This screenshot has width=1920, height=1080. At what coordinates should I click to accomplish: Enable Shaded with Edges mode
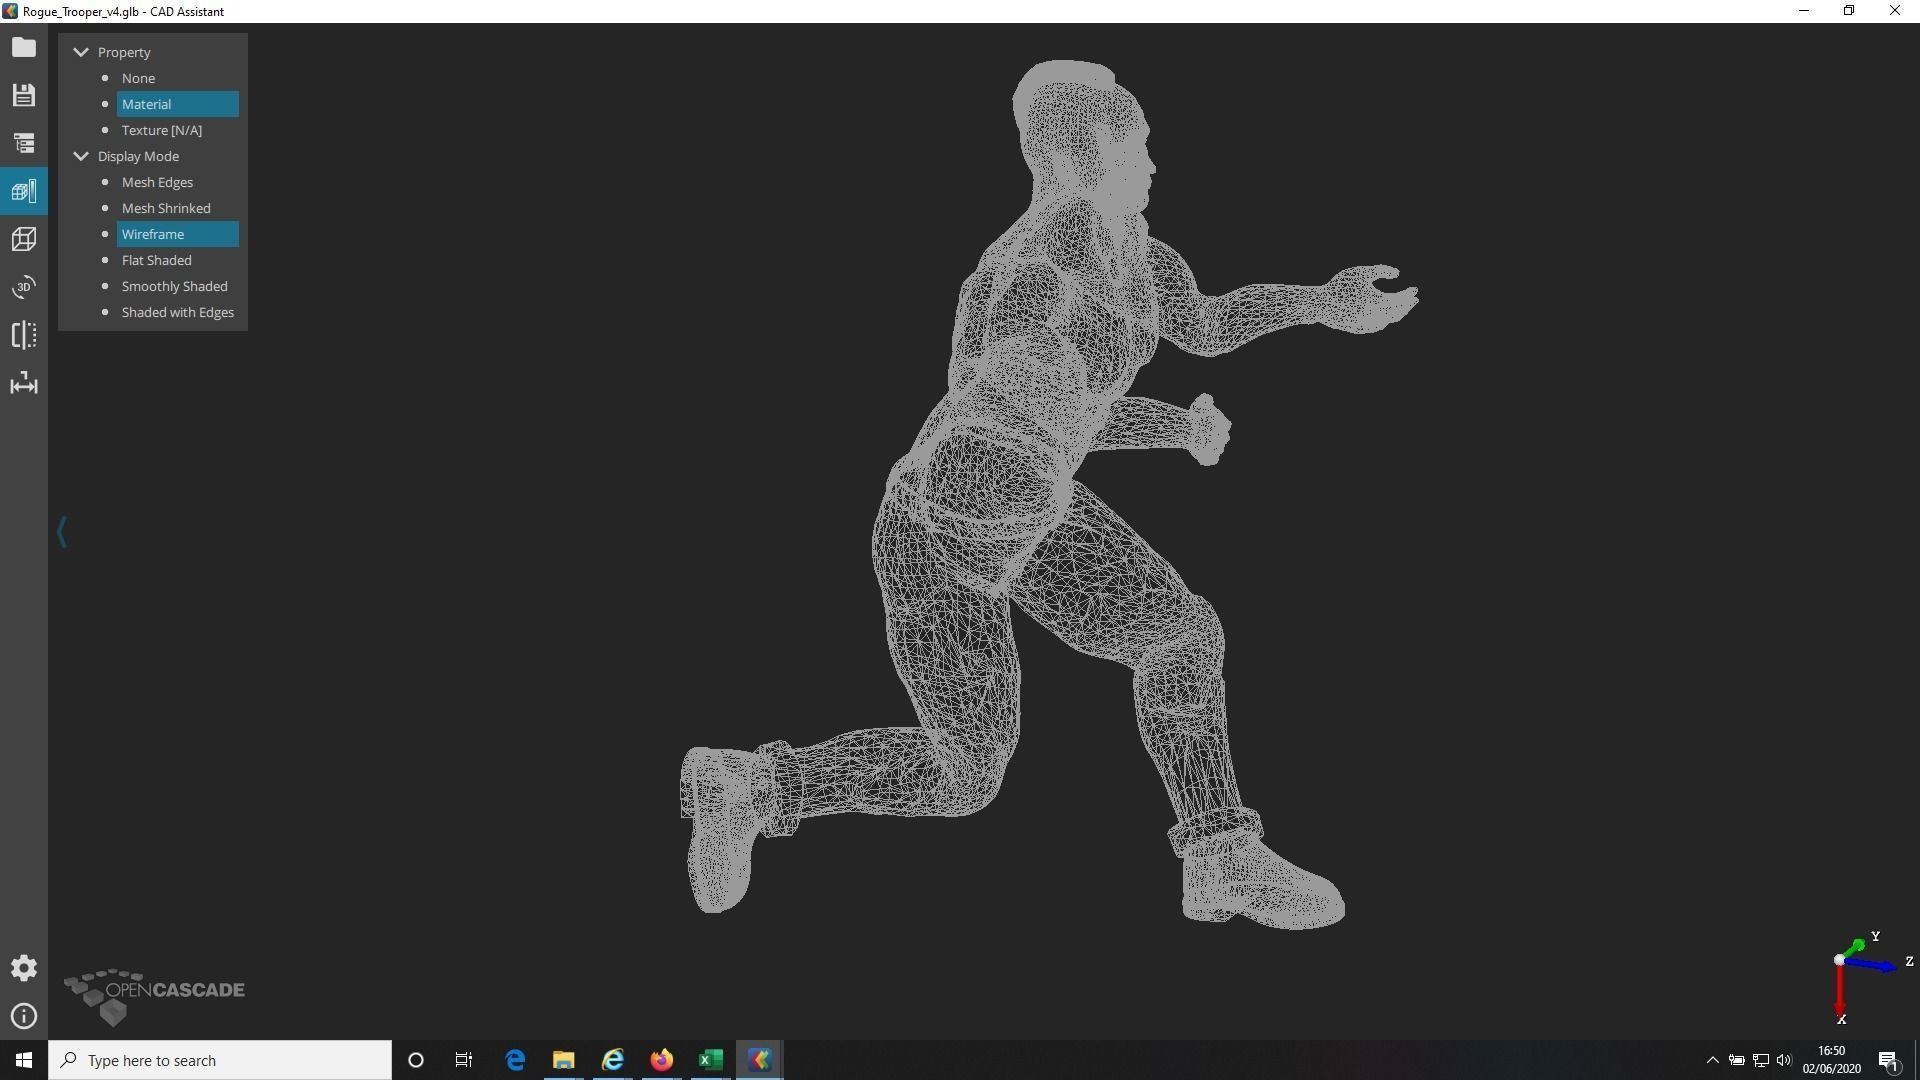point(177,312)
